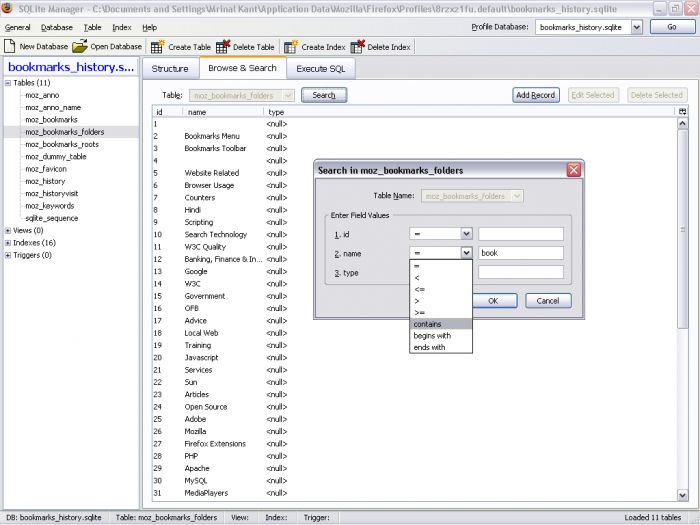Open the Help menu
The image size is (700, 525).
(150, 27)
